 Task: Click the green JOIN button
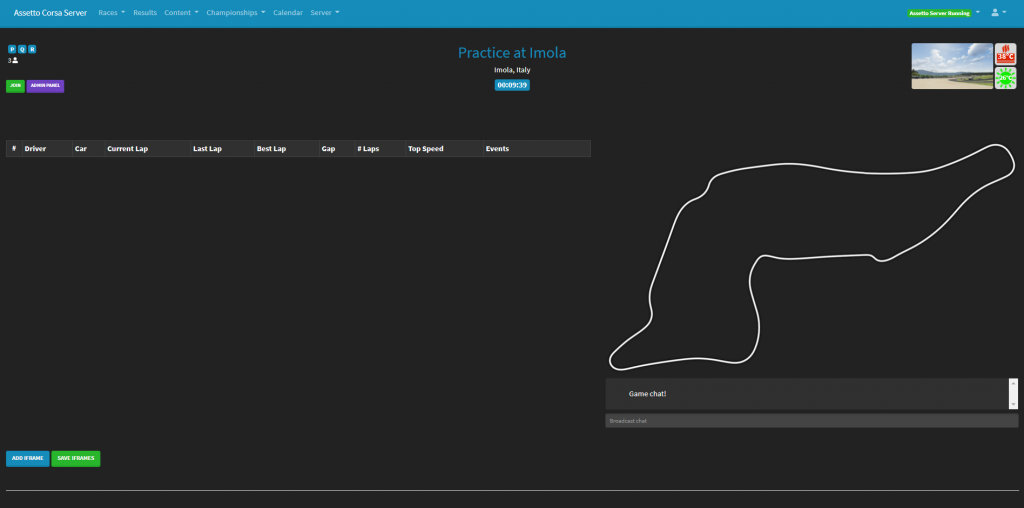pyautogui.click(x=15, y=86)
